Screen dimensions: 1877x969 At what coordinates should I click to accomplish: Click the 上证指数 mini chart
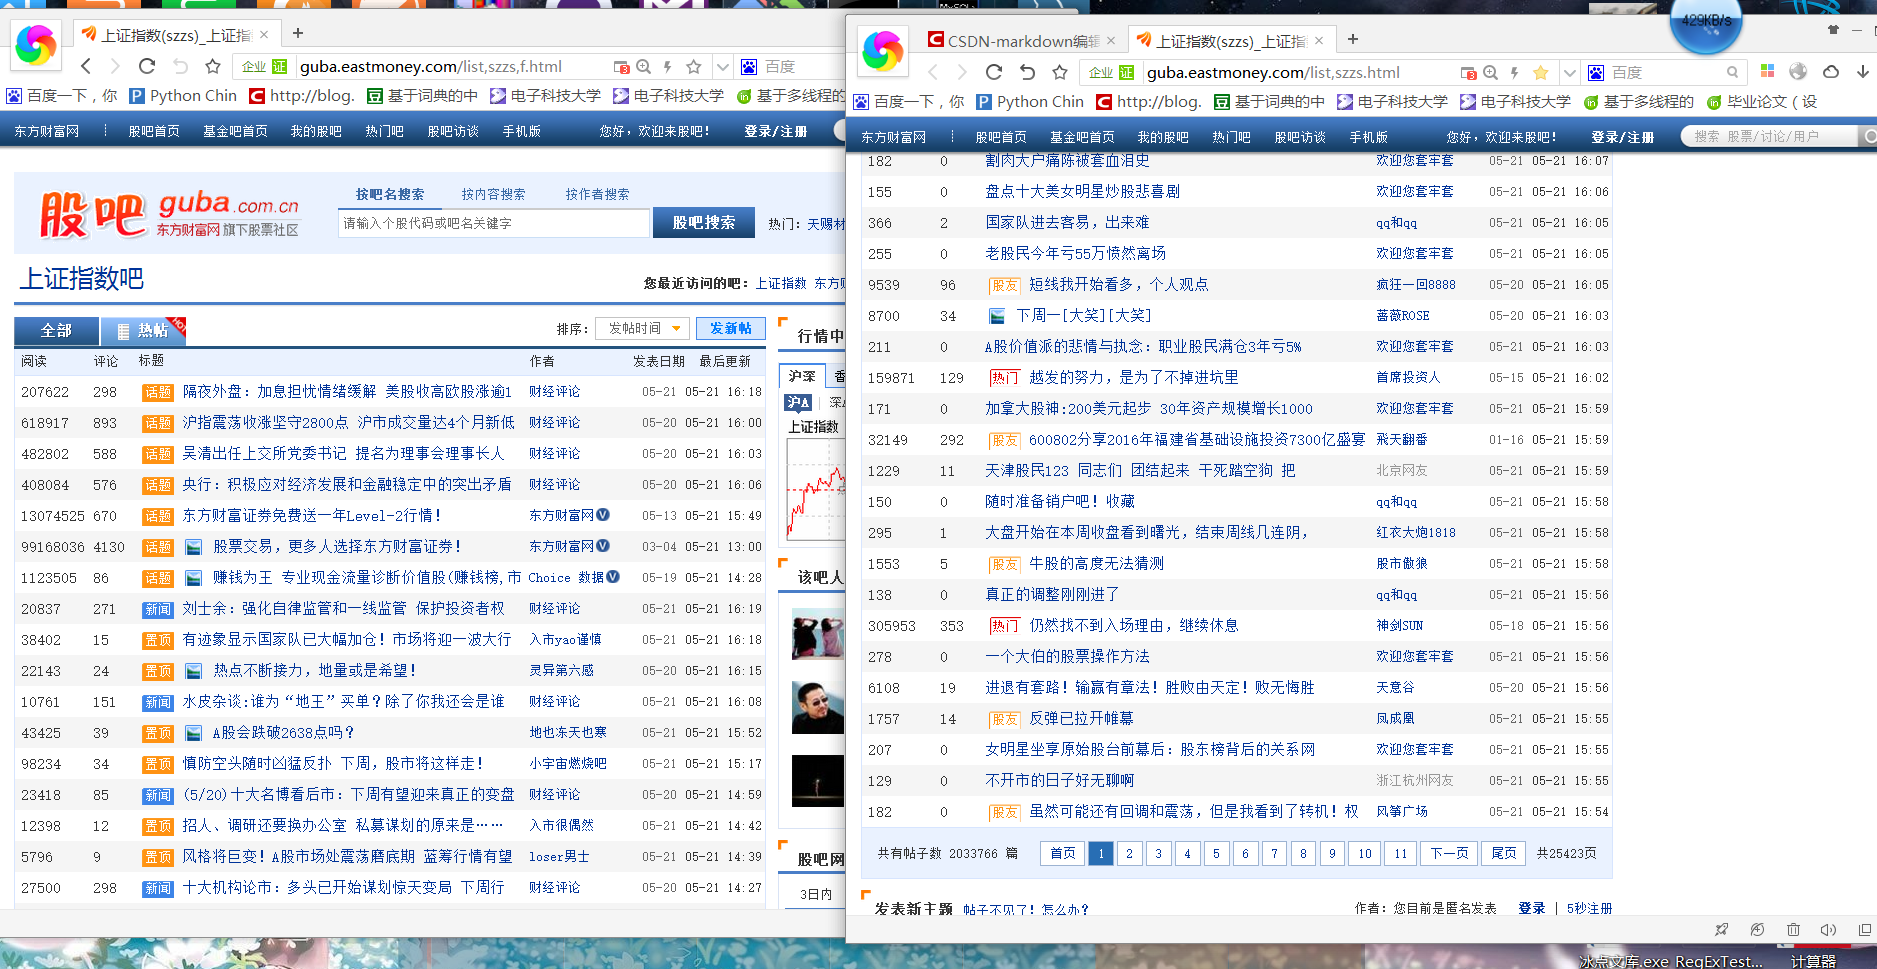click(x=816, y=490)
